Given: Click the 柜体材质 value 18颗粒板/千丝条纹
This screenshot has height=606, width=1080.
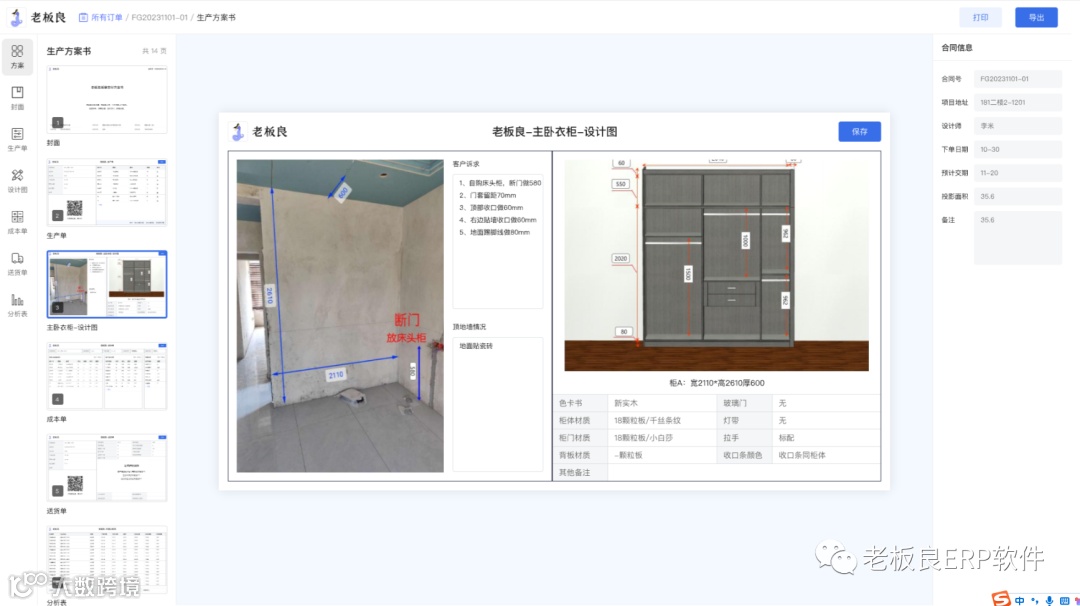Looking at the screenshot, I should click(647, 420).
